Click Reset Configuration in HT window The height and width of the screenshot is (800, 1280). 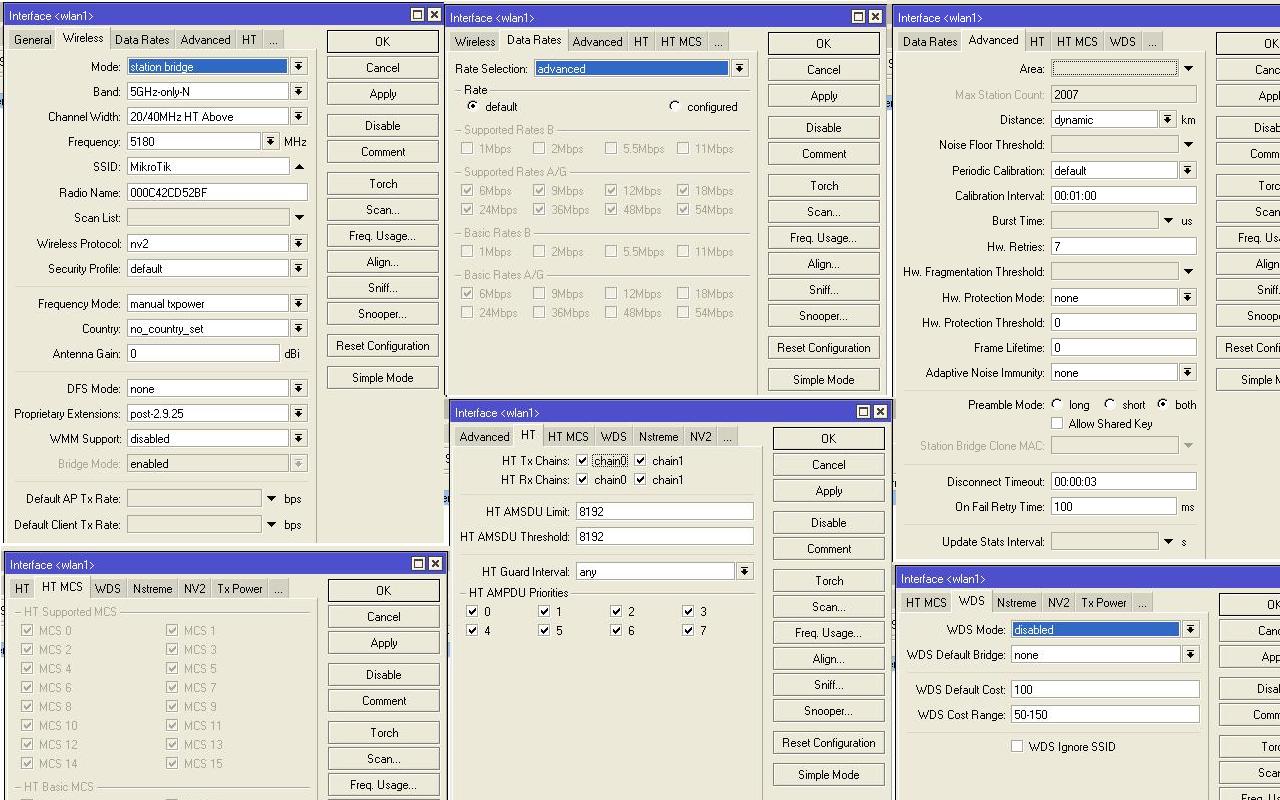(x=829, y=743)
